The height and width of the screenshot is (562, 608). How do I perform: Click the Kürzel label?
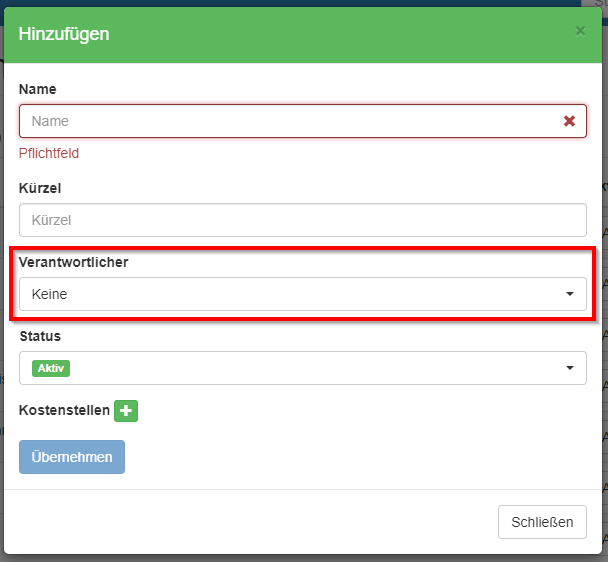click(40, 187)
